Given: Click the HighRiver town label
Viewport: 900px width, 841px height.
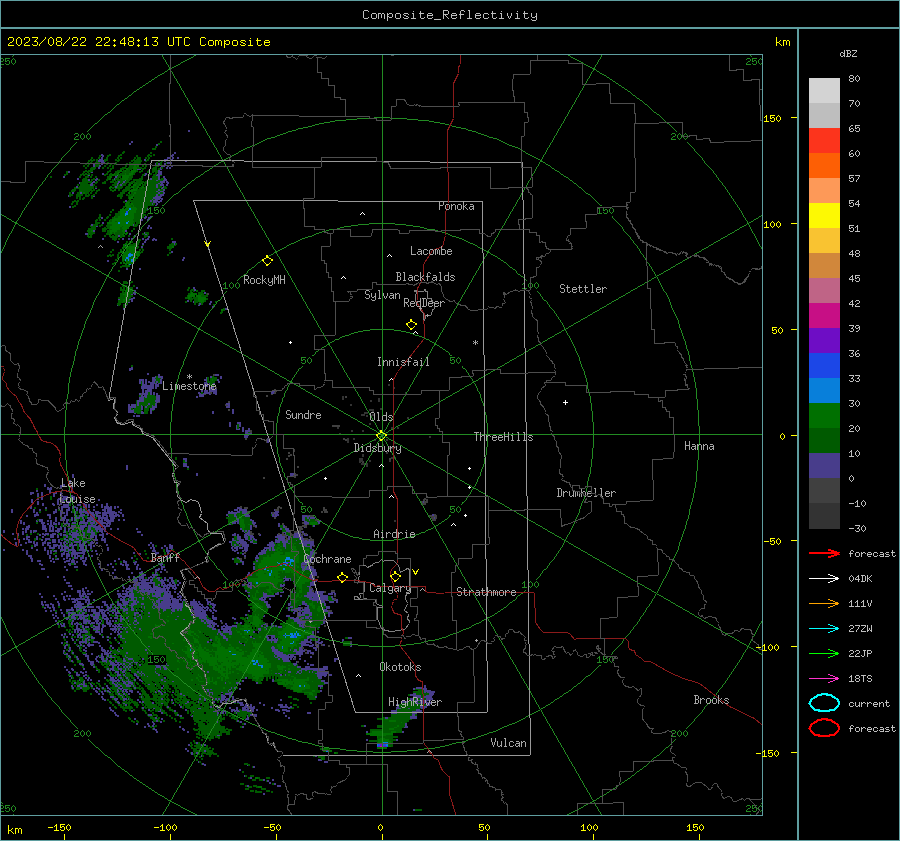Looking at the screenshot, I should 415,702.
